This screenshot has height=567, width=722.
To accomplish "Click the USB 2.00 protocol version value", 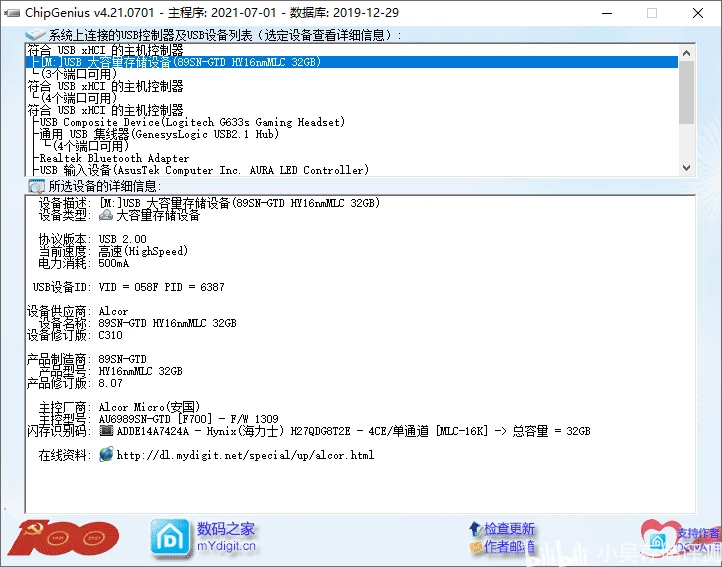I will (122, 239).
